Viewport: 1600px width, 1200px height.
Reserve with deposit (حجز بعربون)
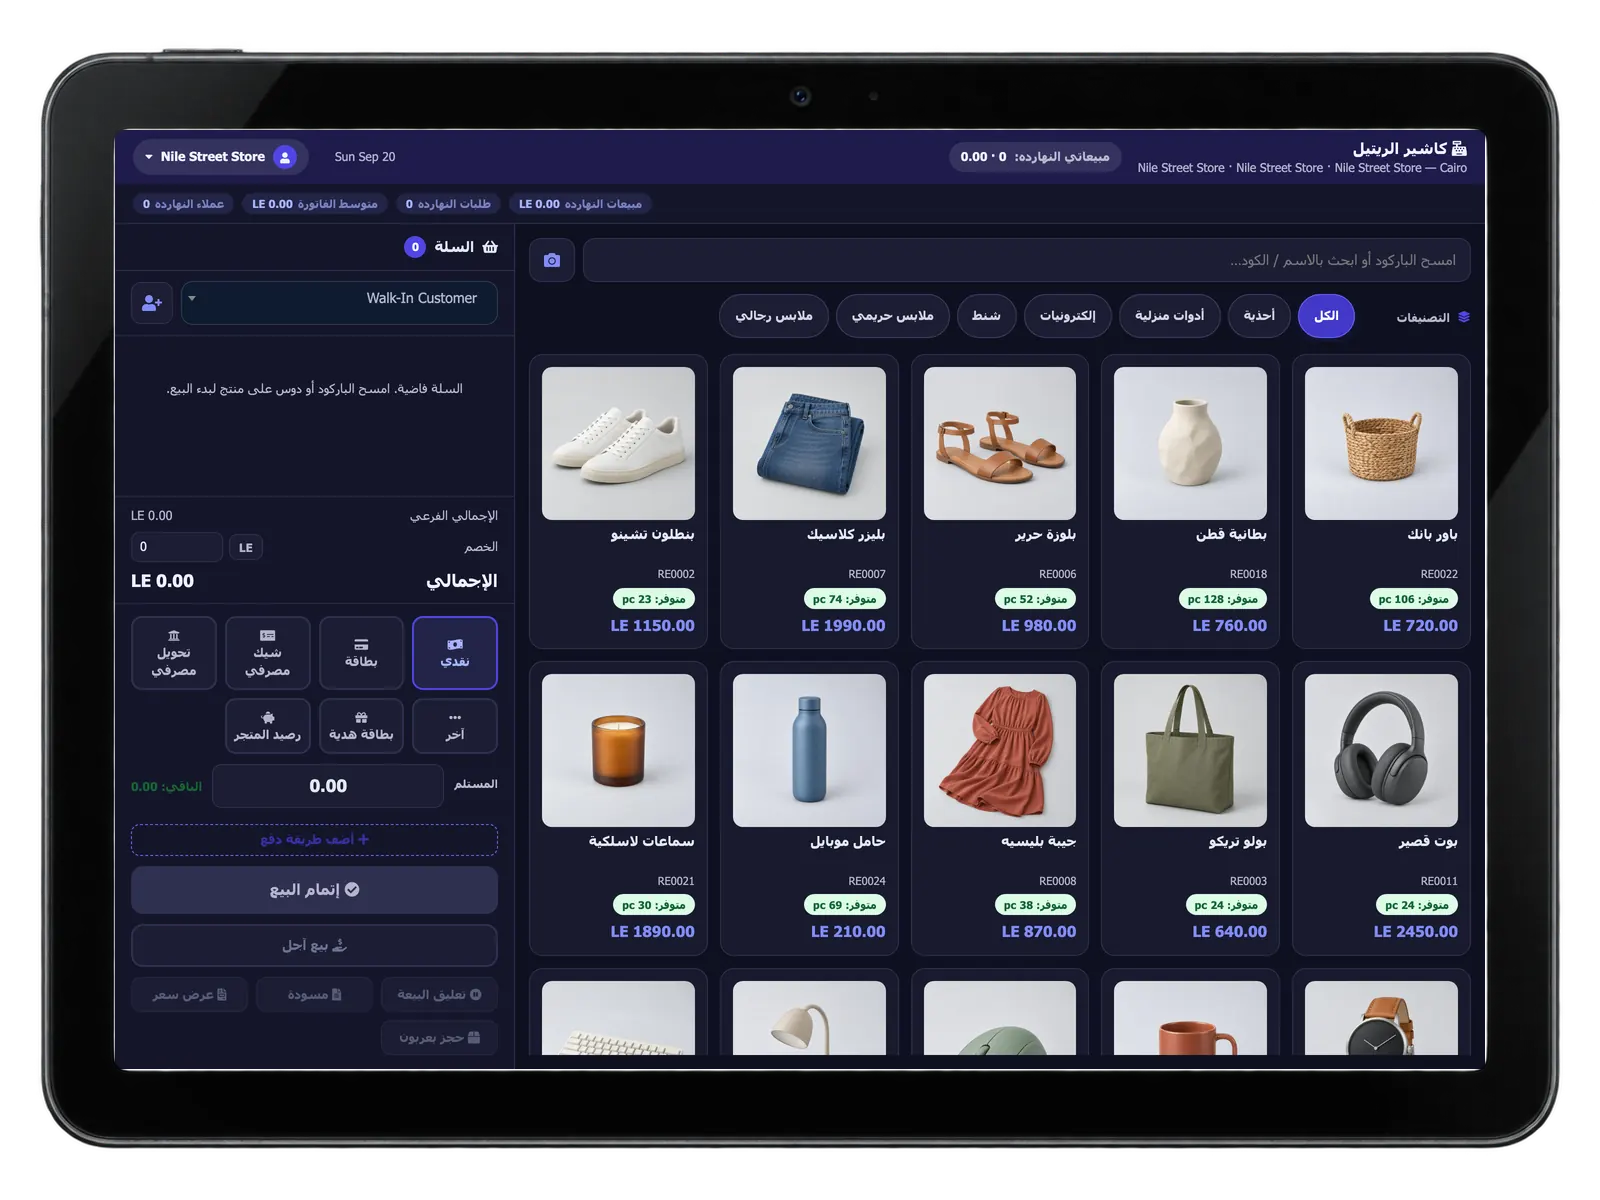coord(439,1037)
